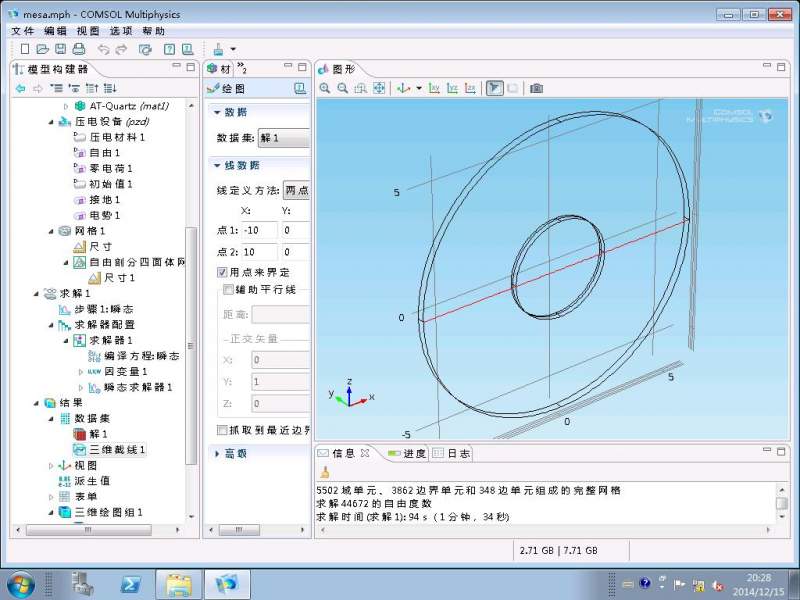The image size is (800, 600).
Task: Select 三维截线 1 in the model tree
Action: coord(117,450)
